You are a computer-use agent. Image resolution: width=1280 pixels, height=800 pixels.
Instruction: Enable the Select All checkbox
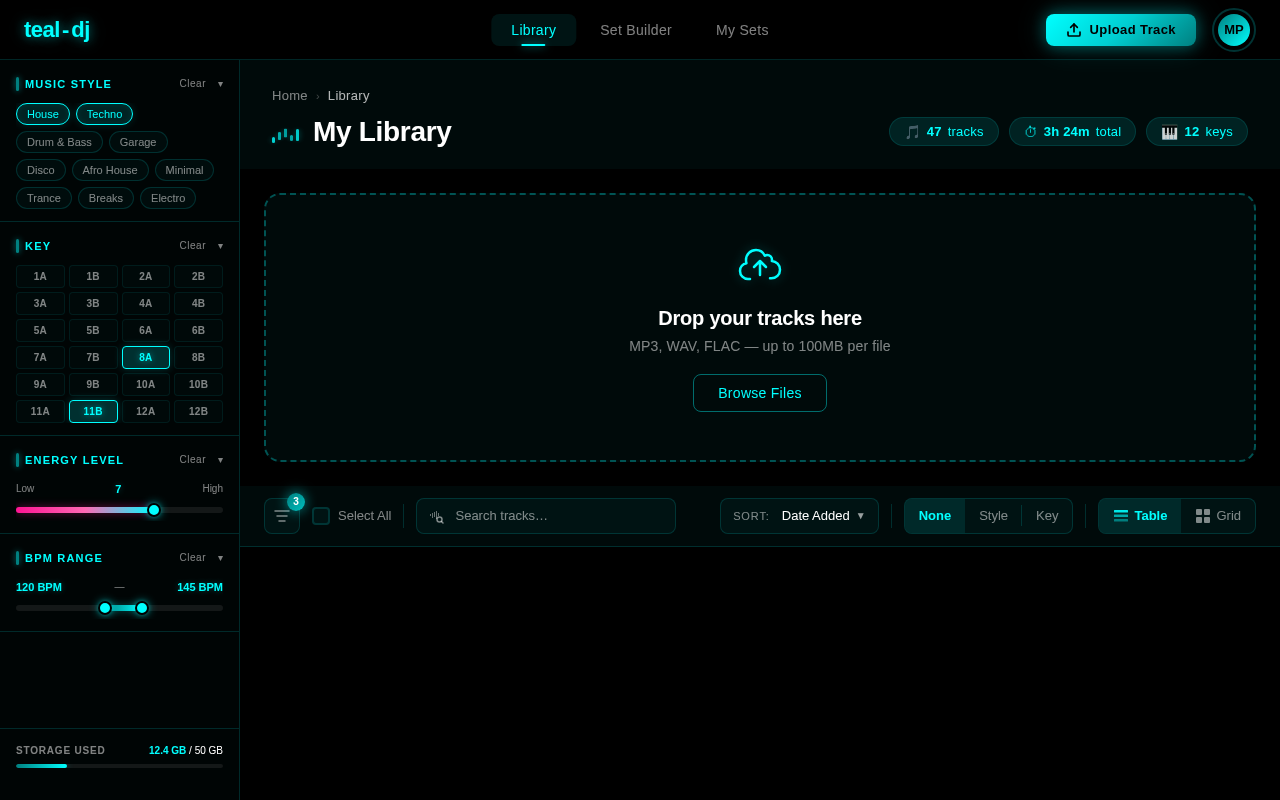coord(321,516)
